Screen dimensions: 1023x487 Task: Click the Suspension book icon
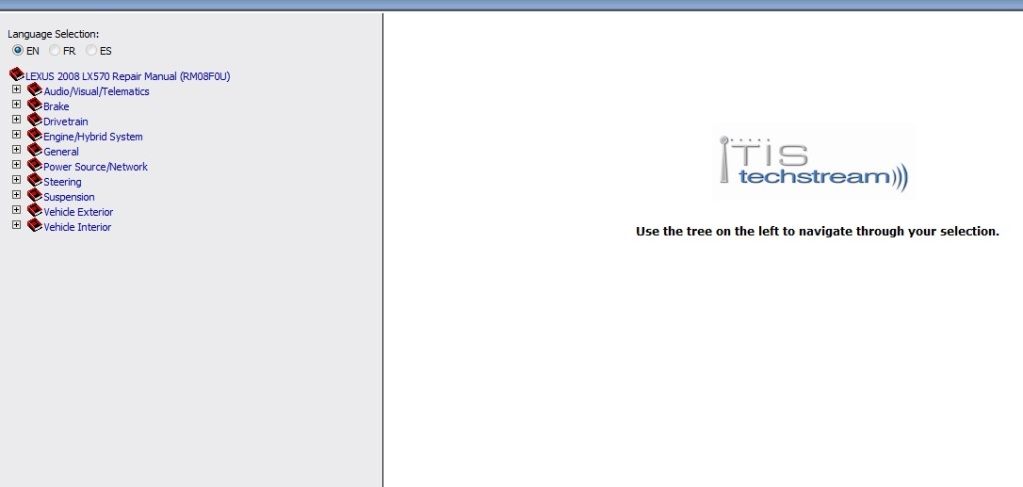[35, 195]
